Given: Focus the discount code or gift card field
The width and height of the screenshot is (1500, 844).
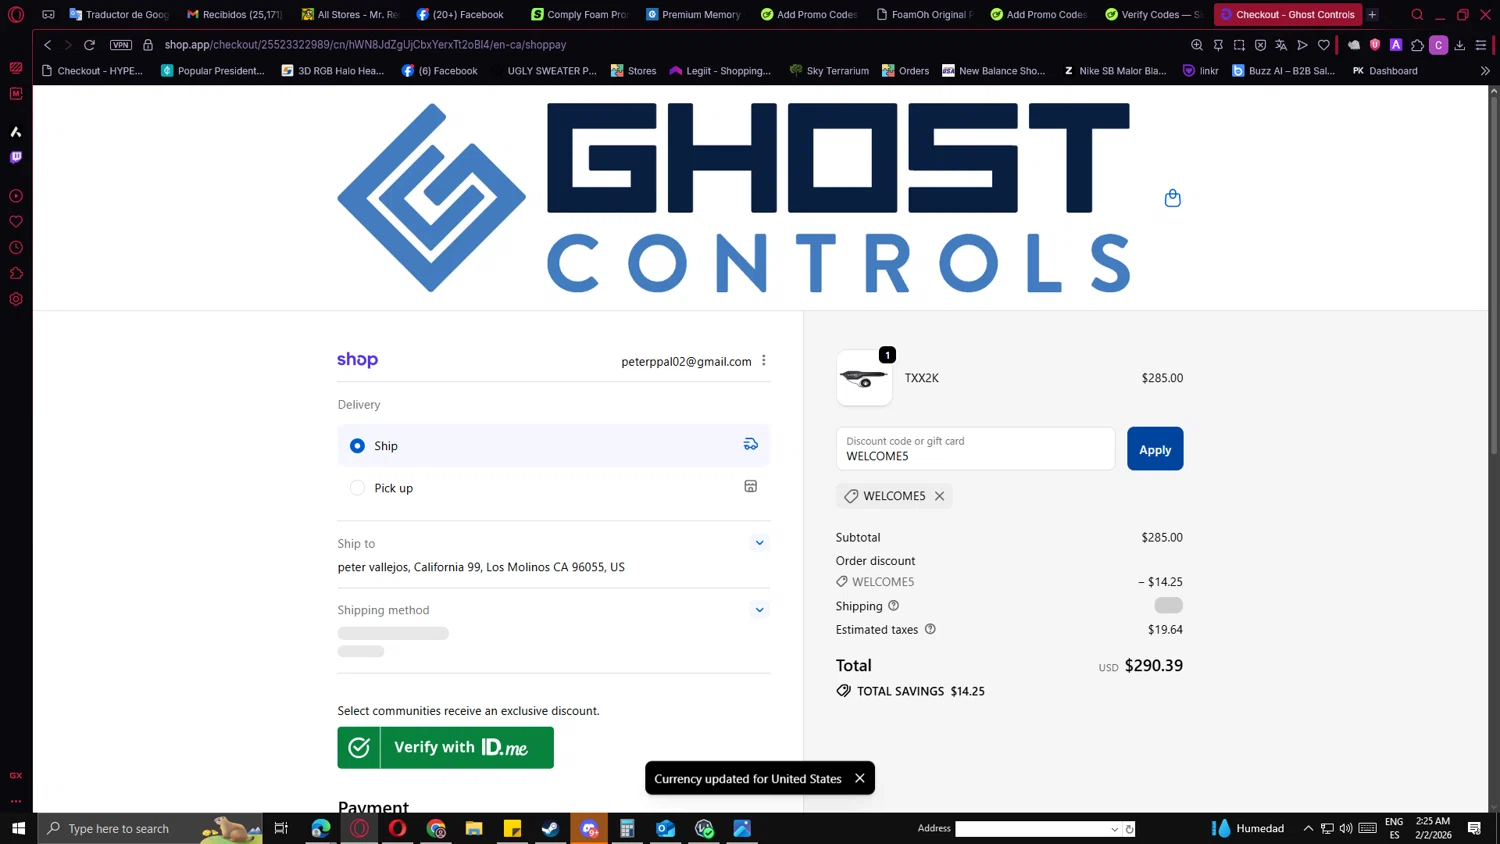Looking at the screenshot, I should point(975,449).
